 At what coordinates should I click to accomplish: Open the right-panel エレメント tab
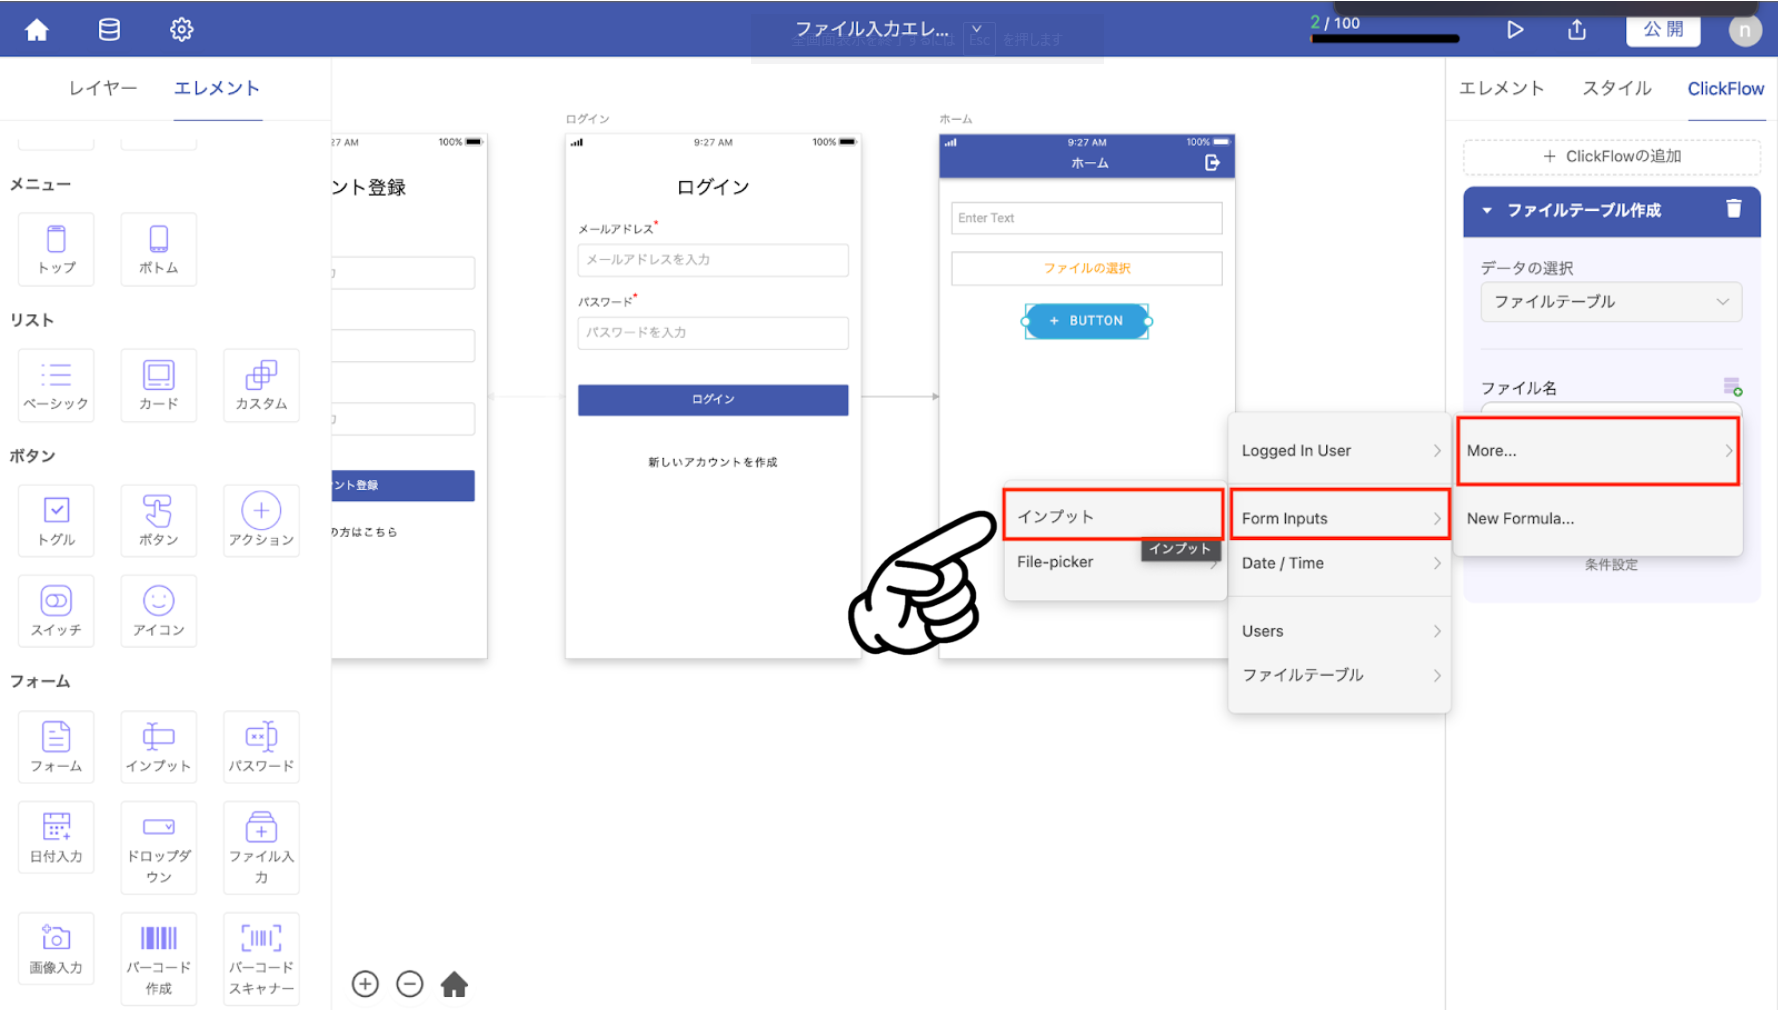(1501, 88)
